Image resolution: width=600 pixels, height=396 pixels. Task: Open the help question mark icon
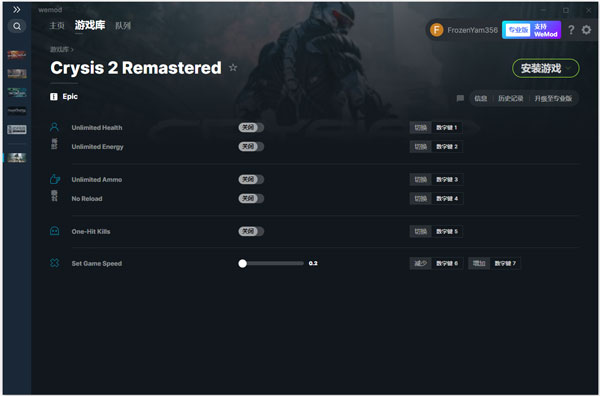pos(571,30)
